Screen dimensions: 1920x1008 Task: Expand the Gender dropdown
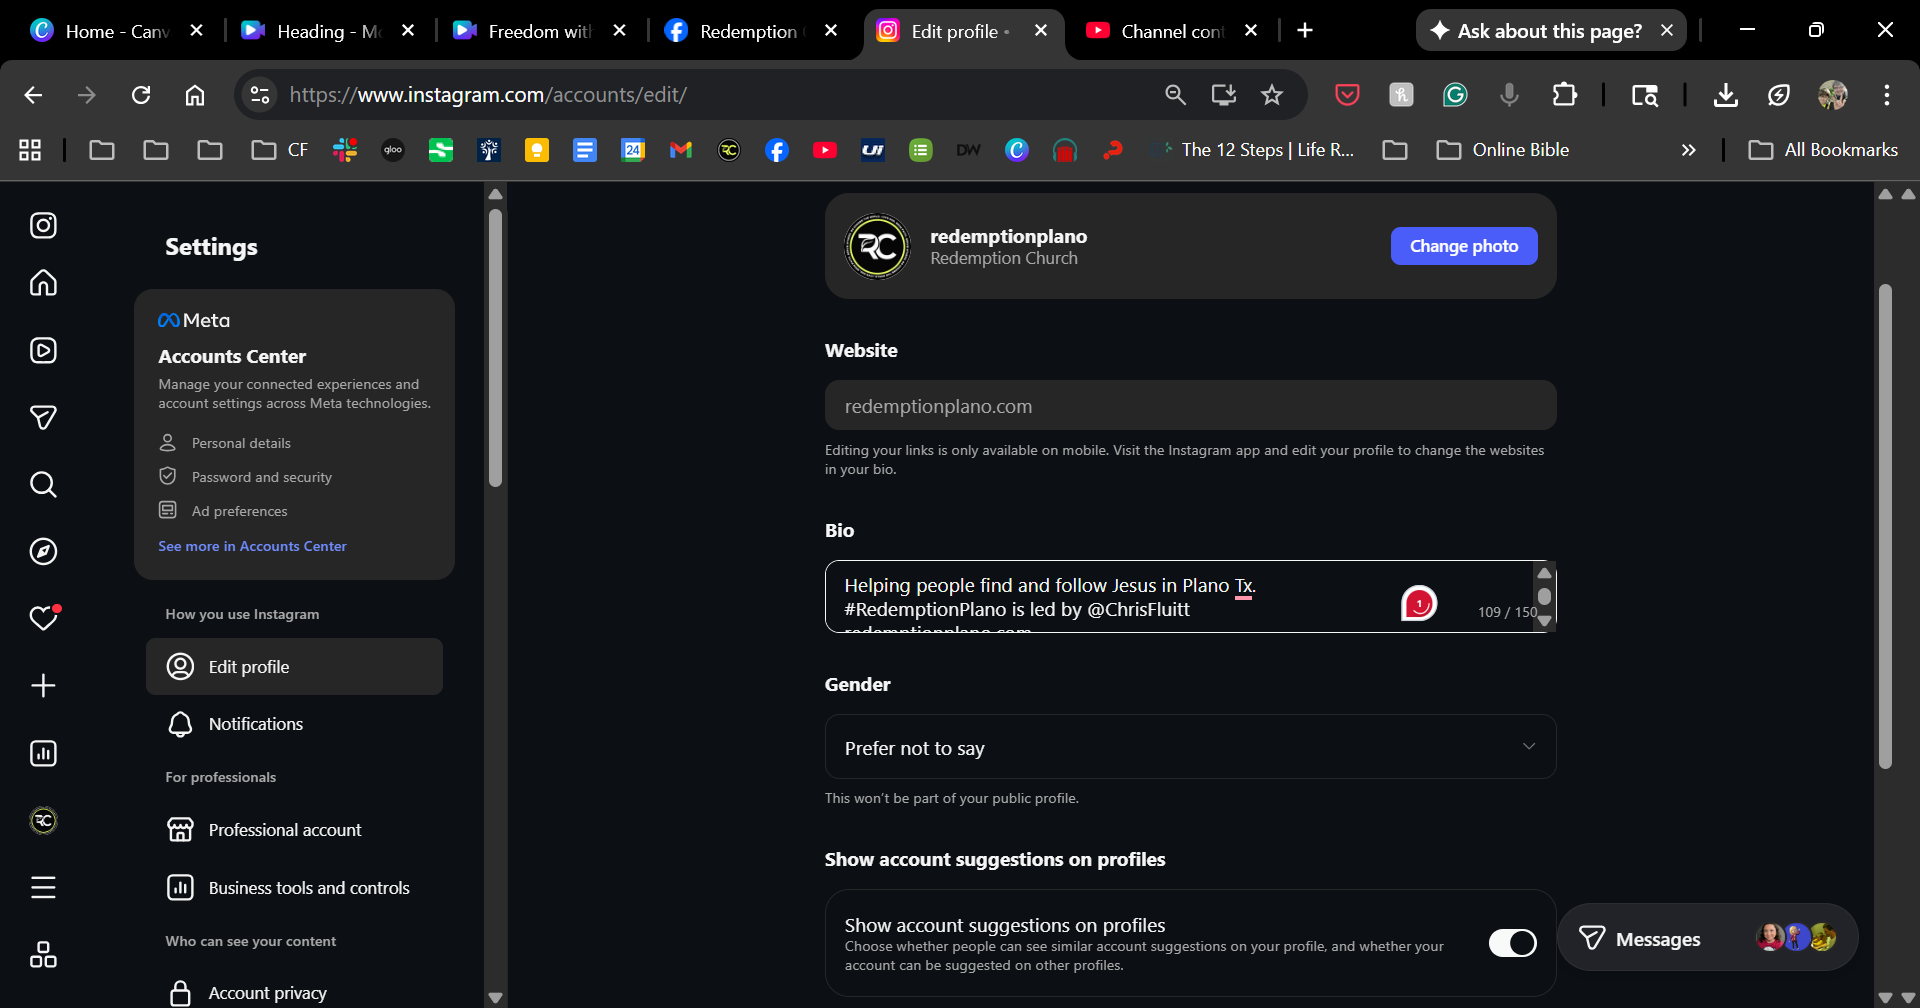pyautogui.click(x=1189, y=747)
